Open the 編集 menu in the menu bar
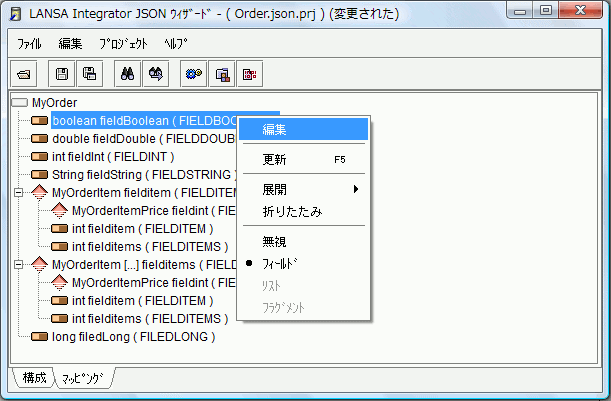 click(x=71, y=44)
